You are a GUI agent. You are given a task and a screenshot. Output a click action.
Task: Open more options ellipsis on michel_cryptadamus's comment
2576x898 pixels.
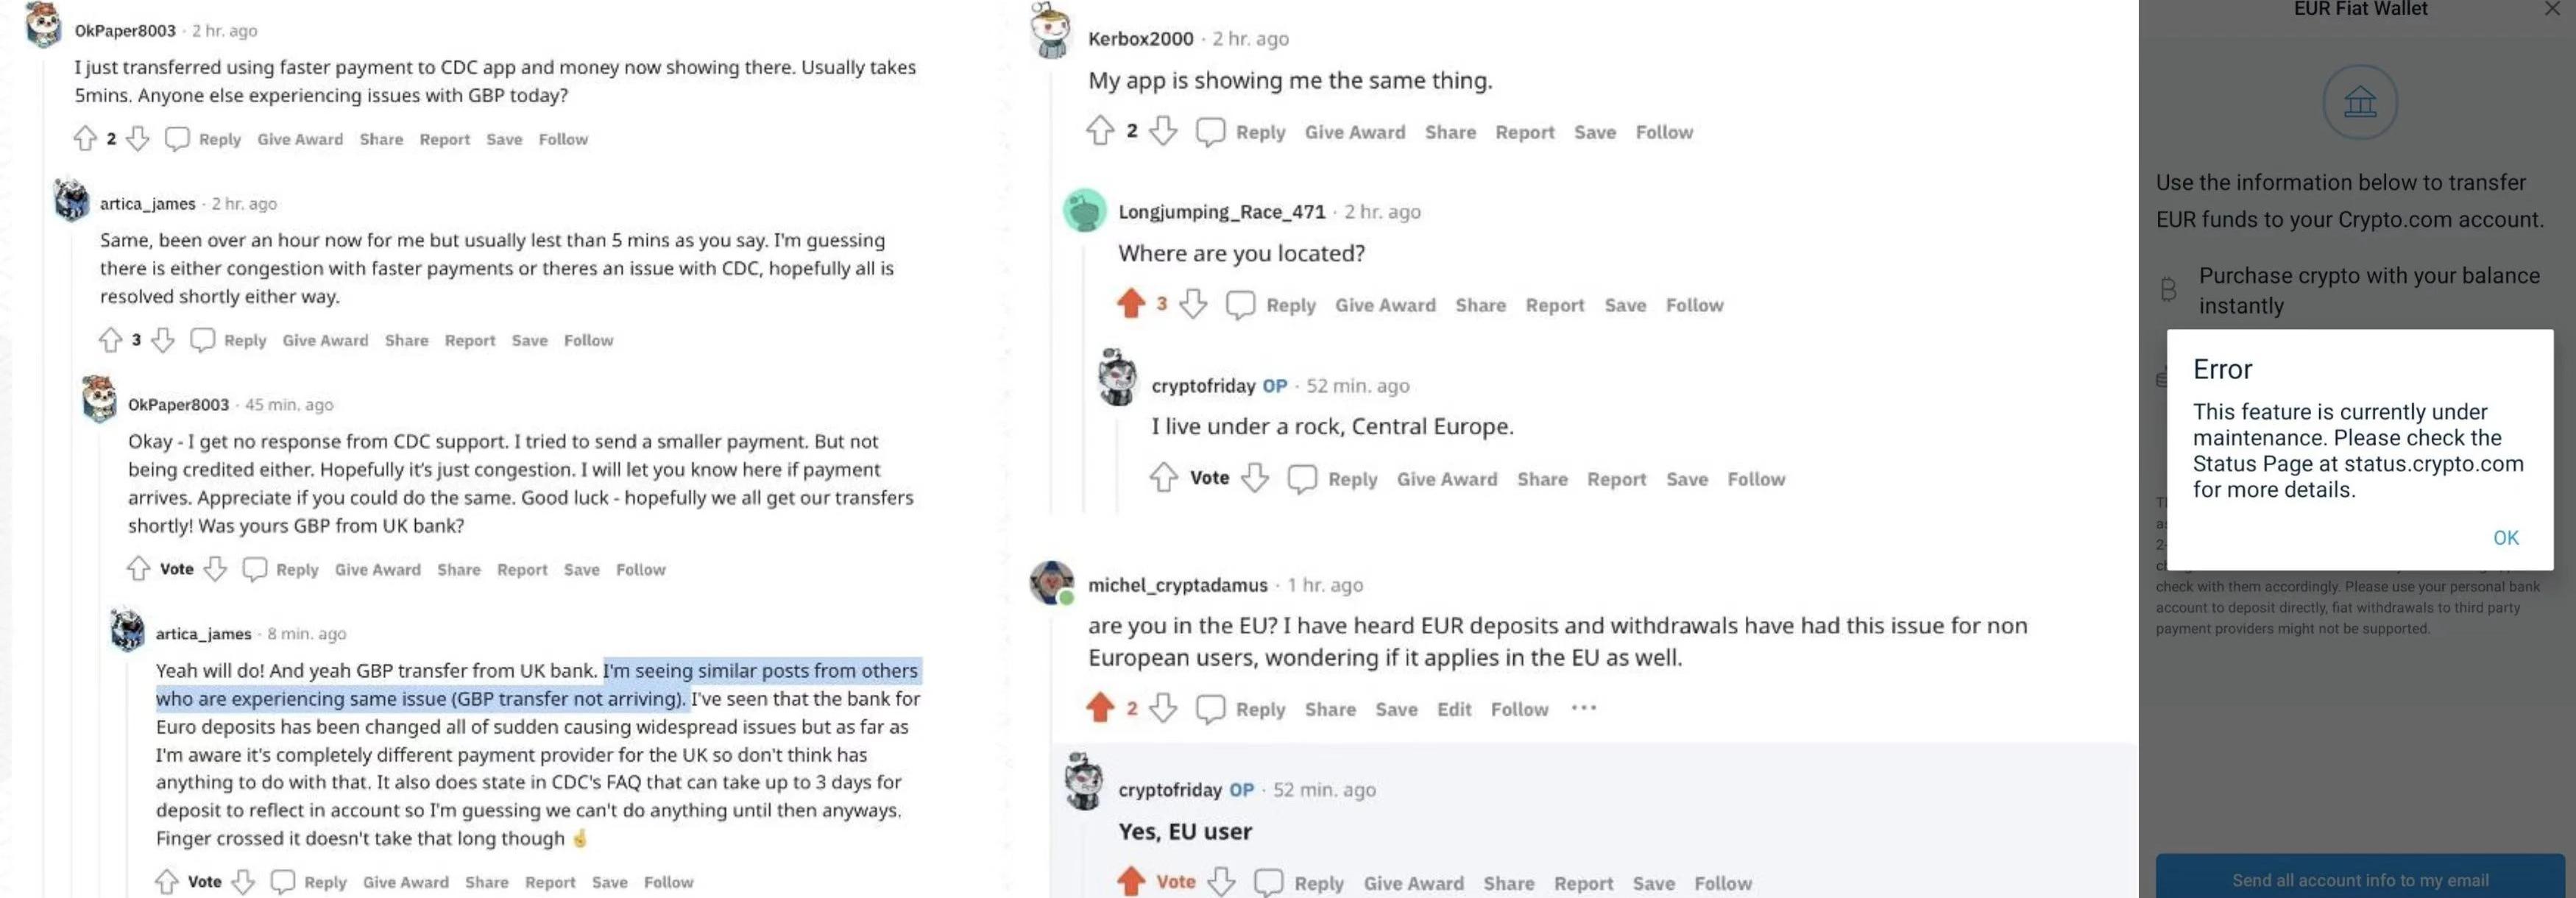point(1583,708)
